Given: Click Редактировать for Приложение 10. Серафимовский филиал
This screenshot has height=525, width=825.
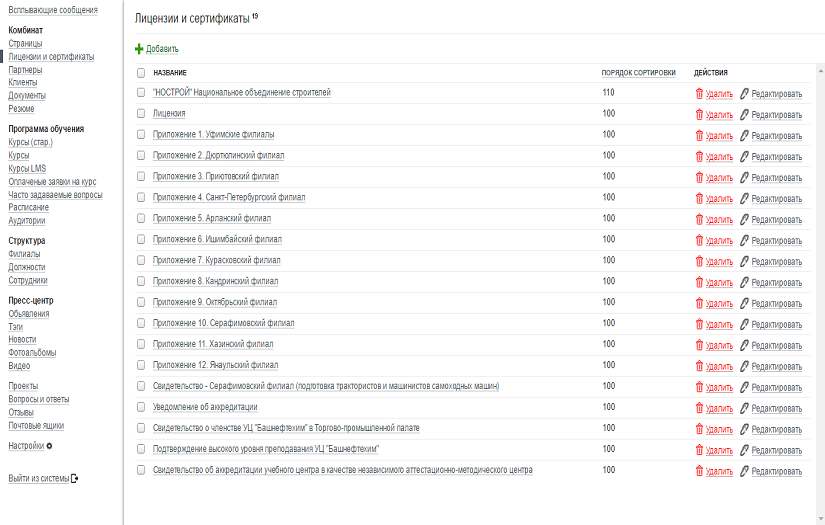Looking at the screenshot, I should point(776,324).
